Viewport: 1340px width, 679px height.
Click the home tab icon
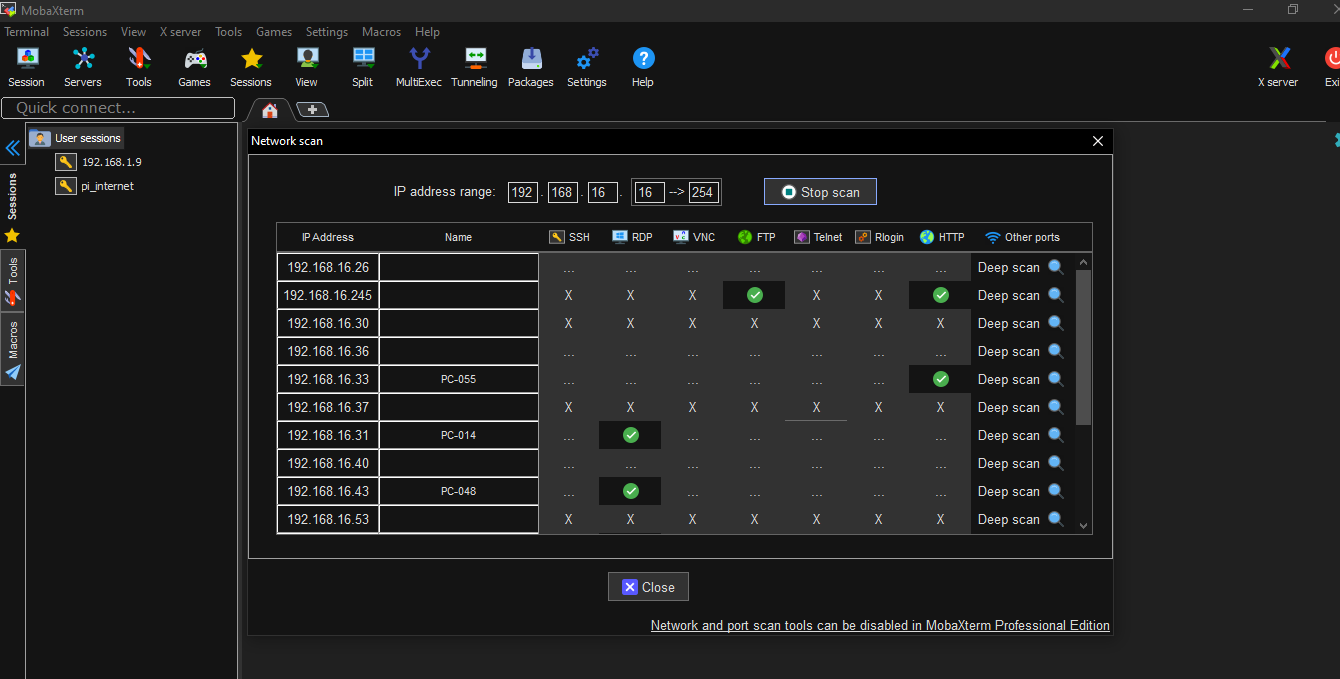point(269,110)
